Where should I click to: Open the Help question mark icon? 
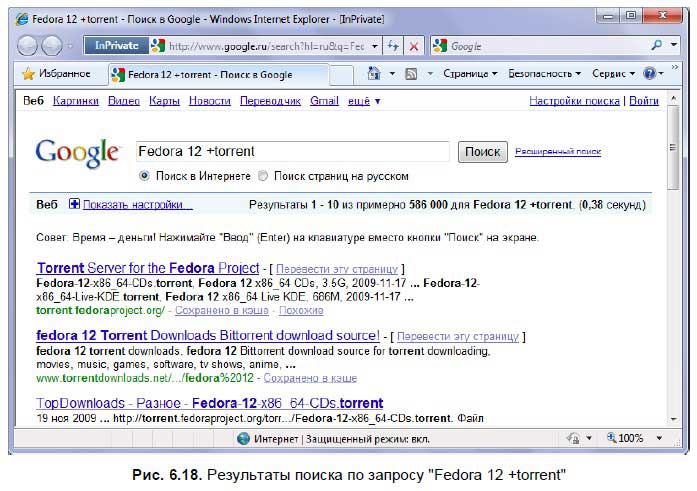(649, 74)
